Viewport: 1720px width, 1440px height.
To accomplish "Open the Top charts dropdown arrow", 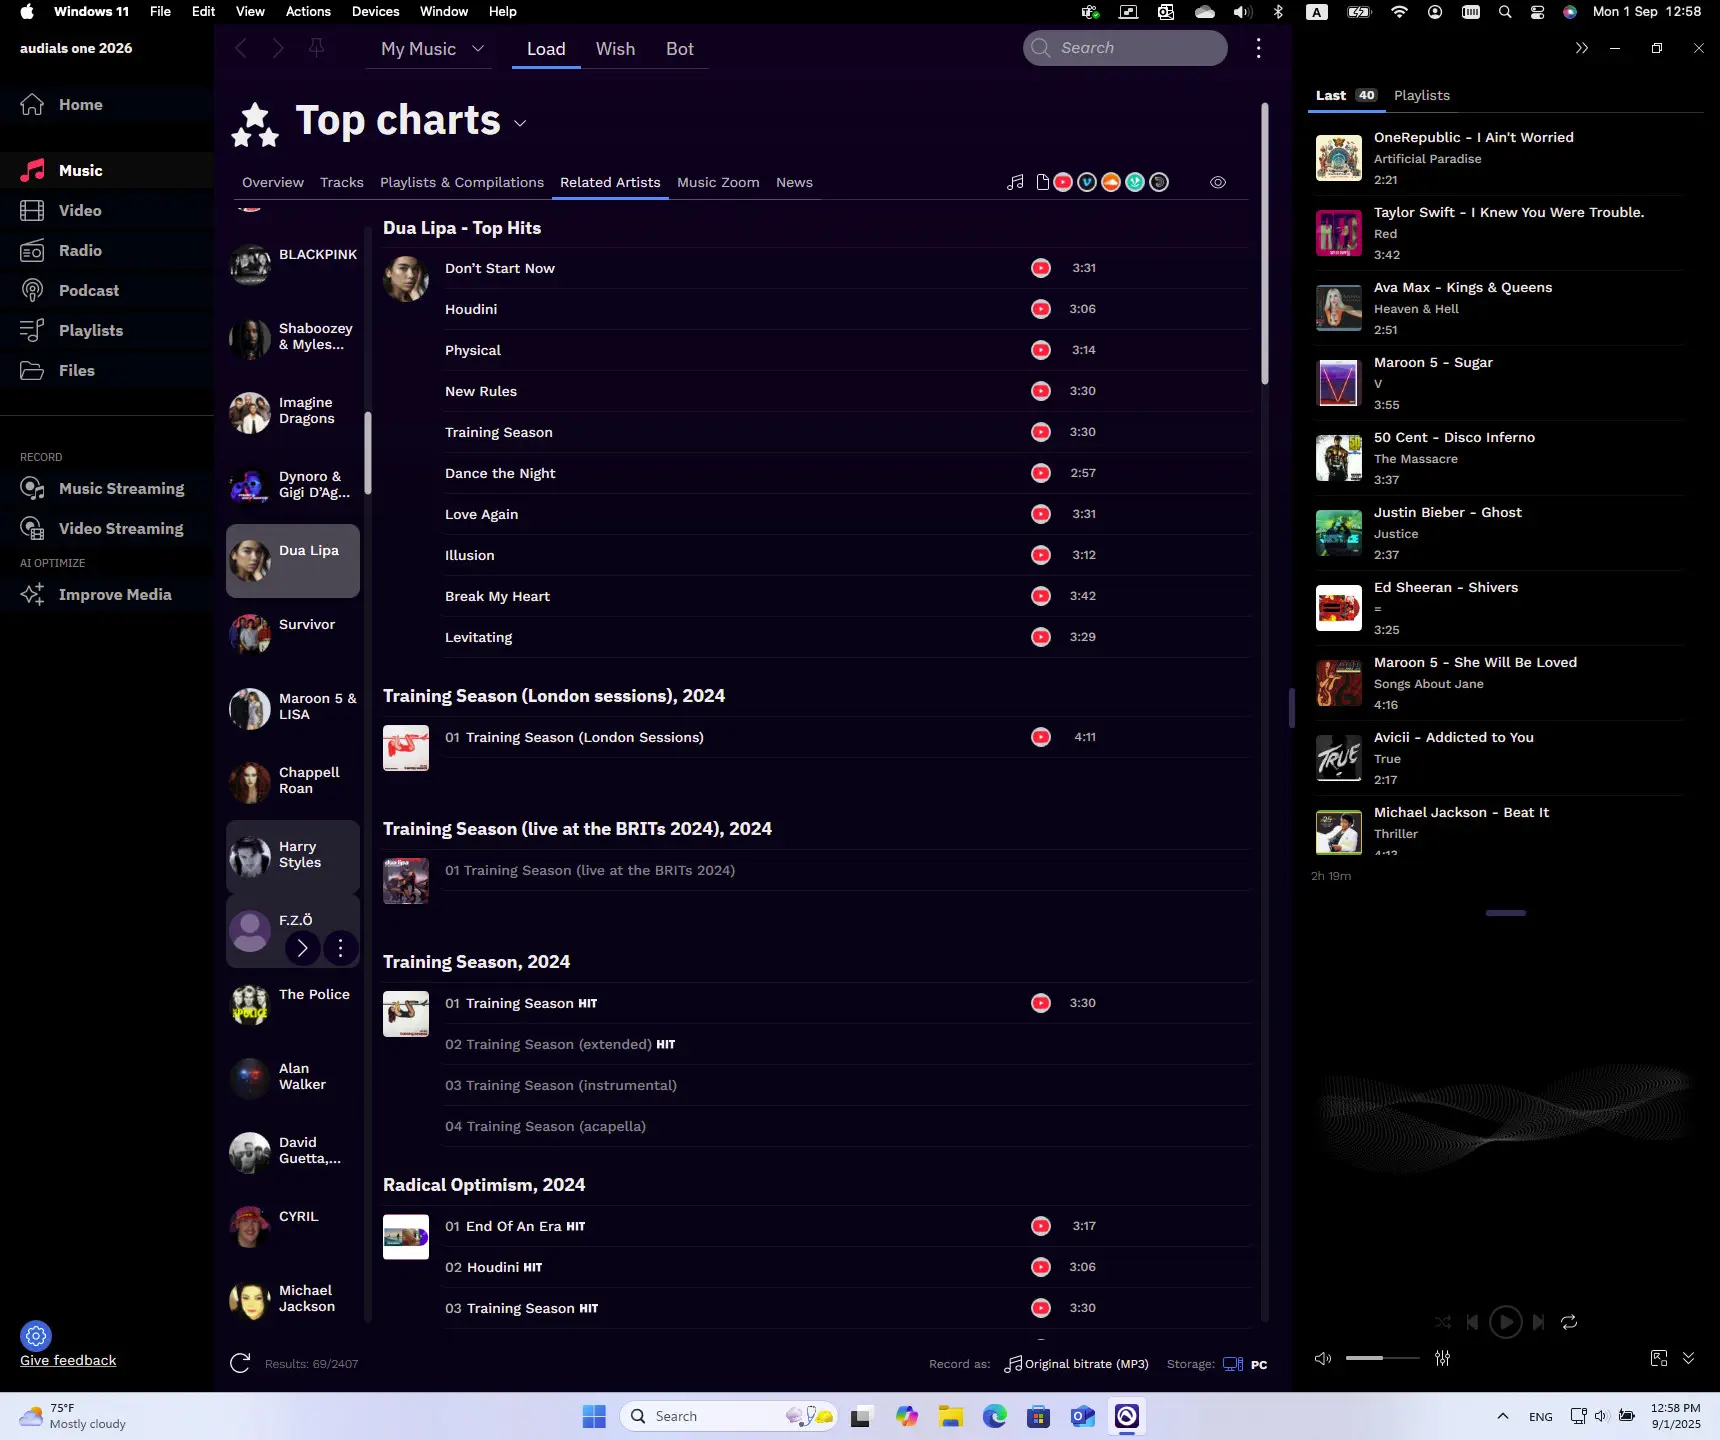I will (520, 123).
